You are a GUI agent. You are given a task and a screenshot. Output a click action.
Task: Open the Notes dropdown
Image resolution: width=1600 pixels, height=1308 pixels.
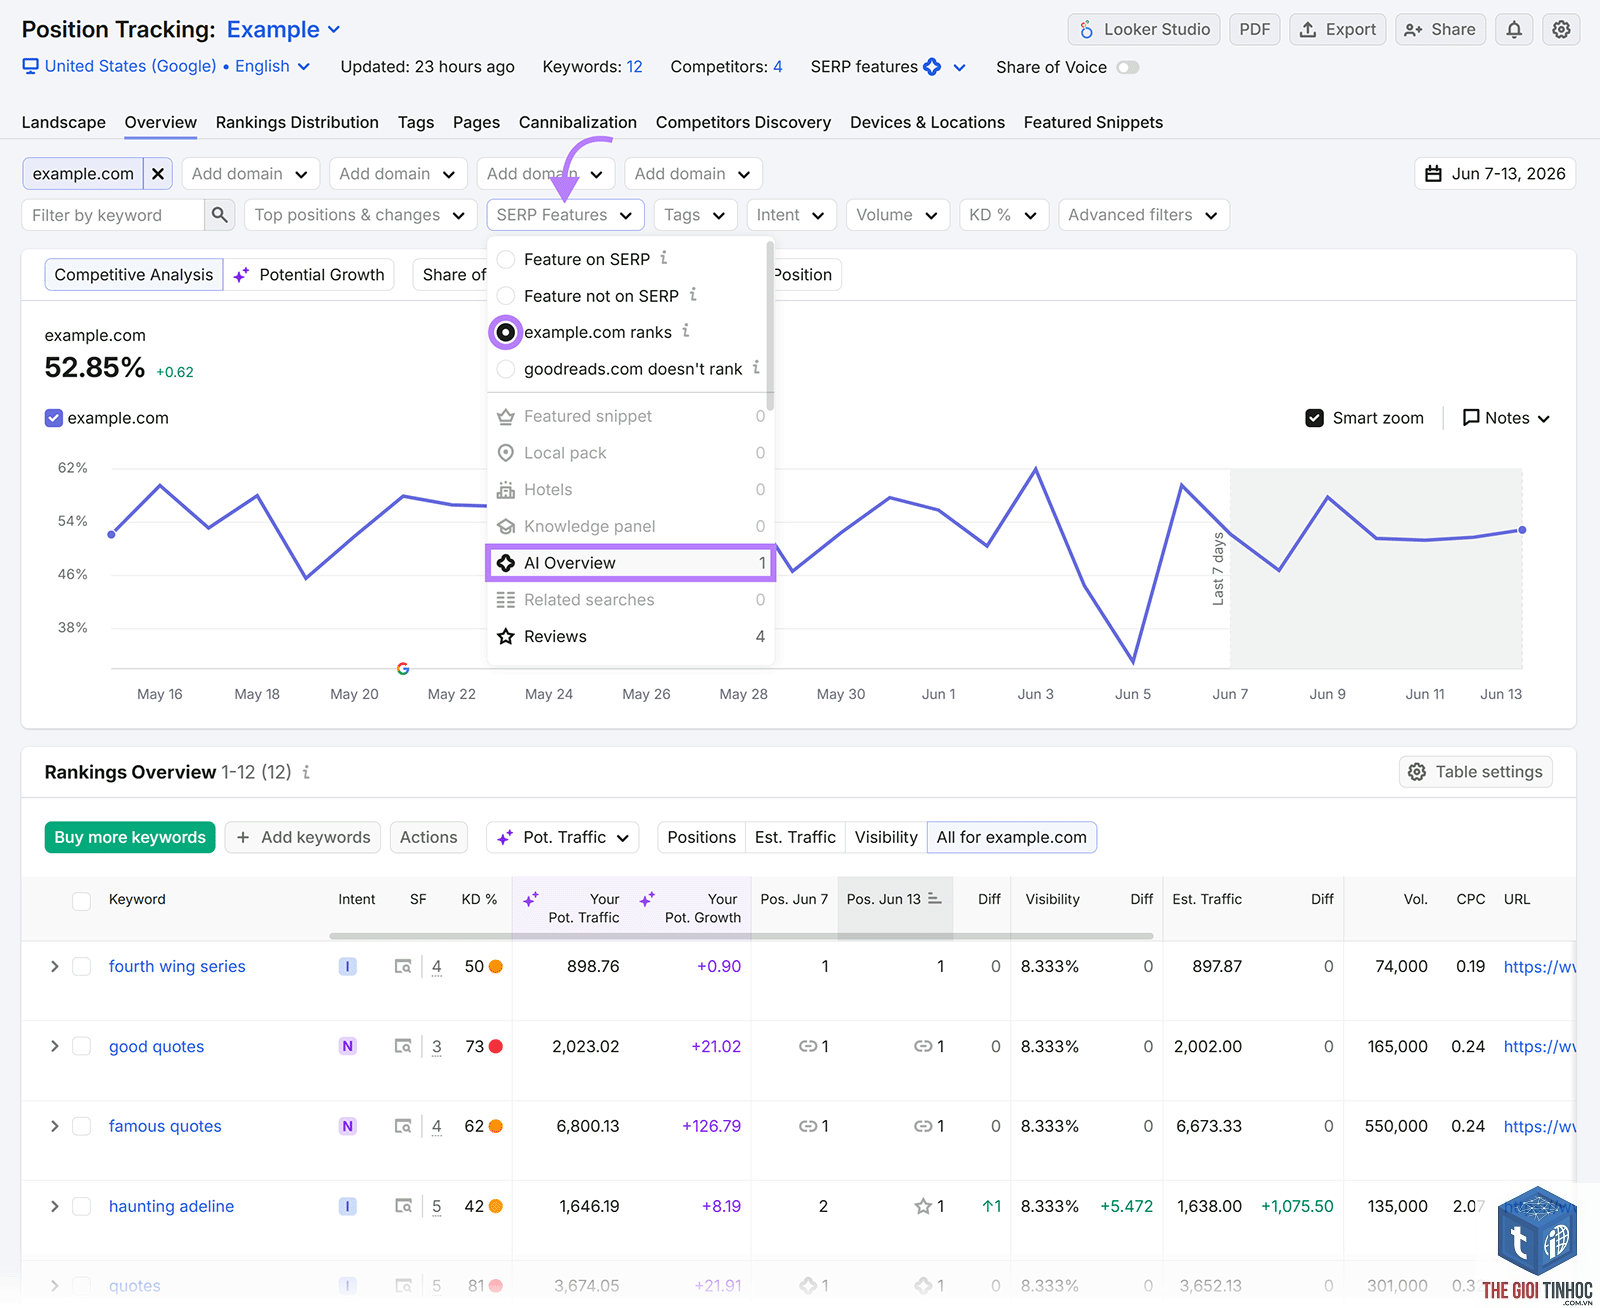click(1506, 418)
